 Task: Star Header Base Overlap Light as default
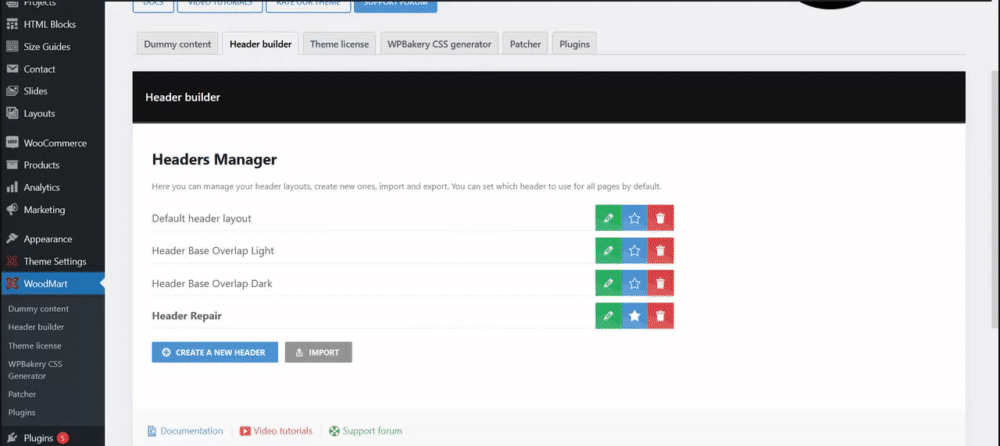[x=635, y=251]
